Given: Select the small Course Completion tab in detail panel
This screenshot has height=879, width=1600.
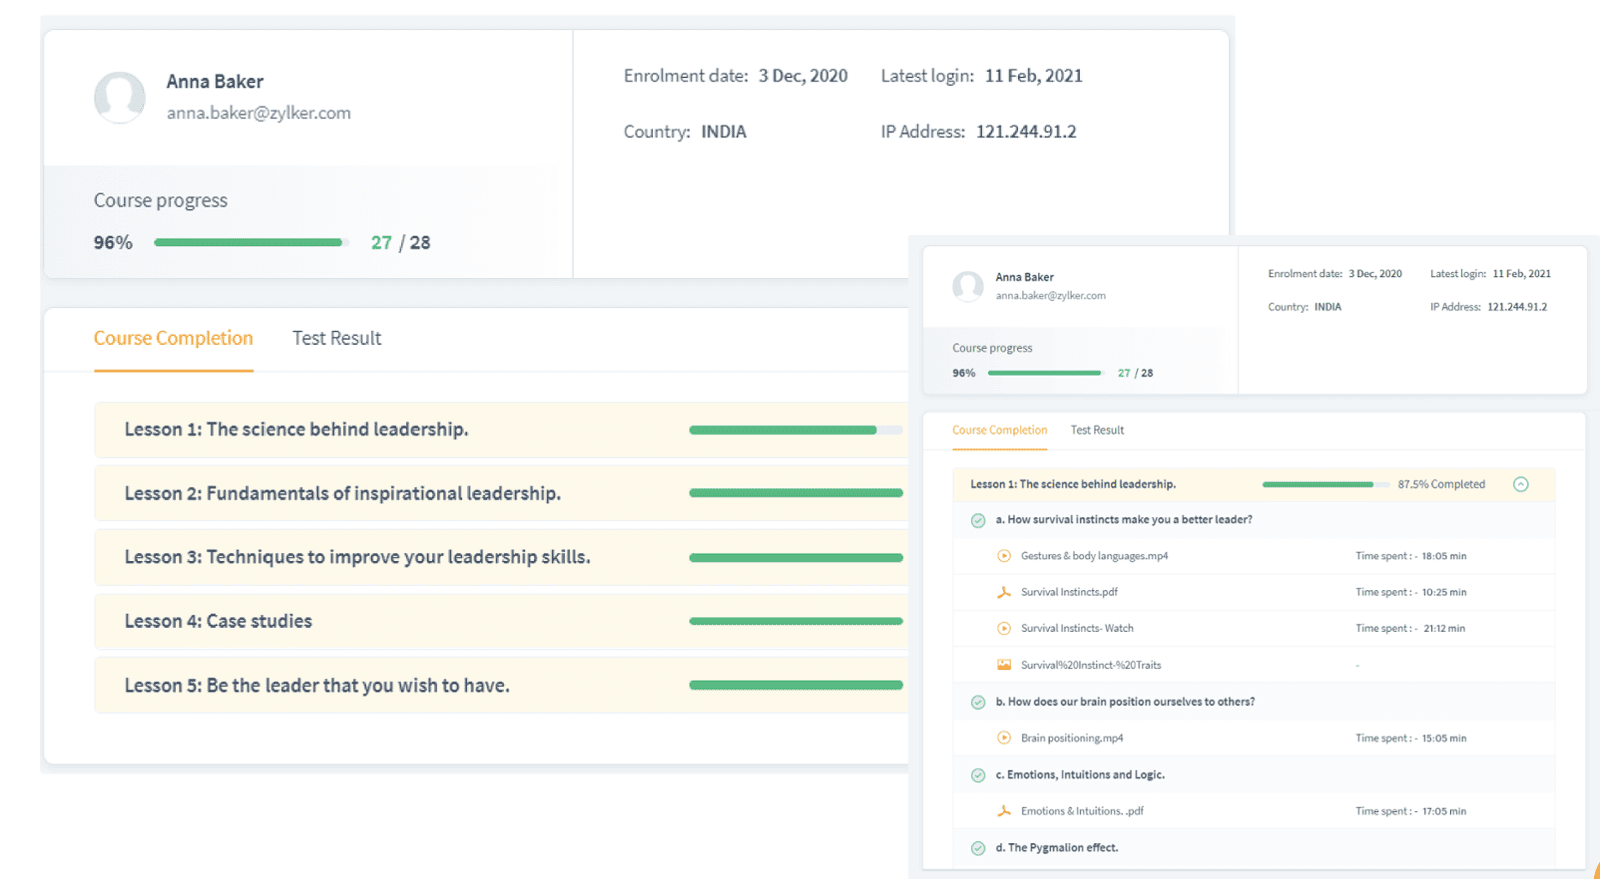Looking at the screenshot, I should 999,430.
